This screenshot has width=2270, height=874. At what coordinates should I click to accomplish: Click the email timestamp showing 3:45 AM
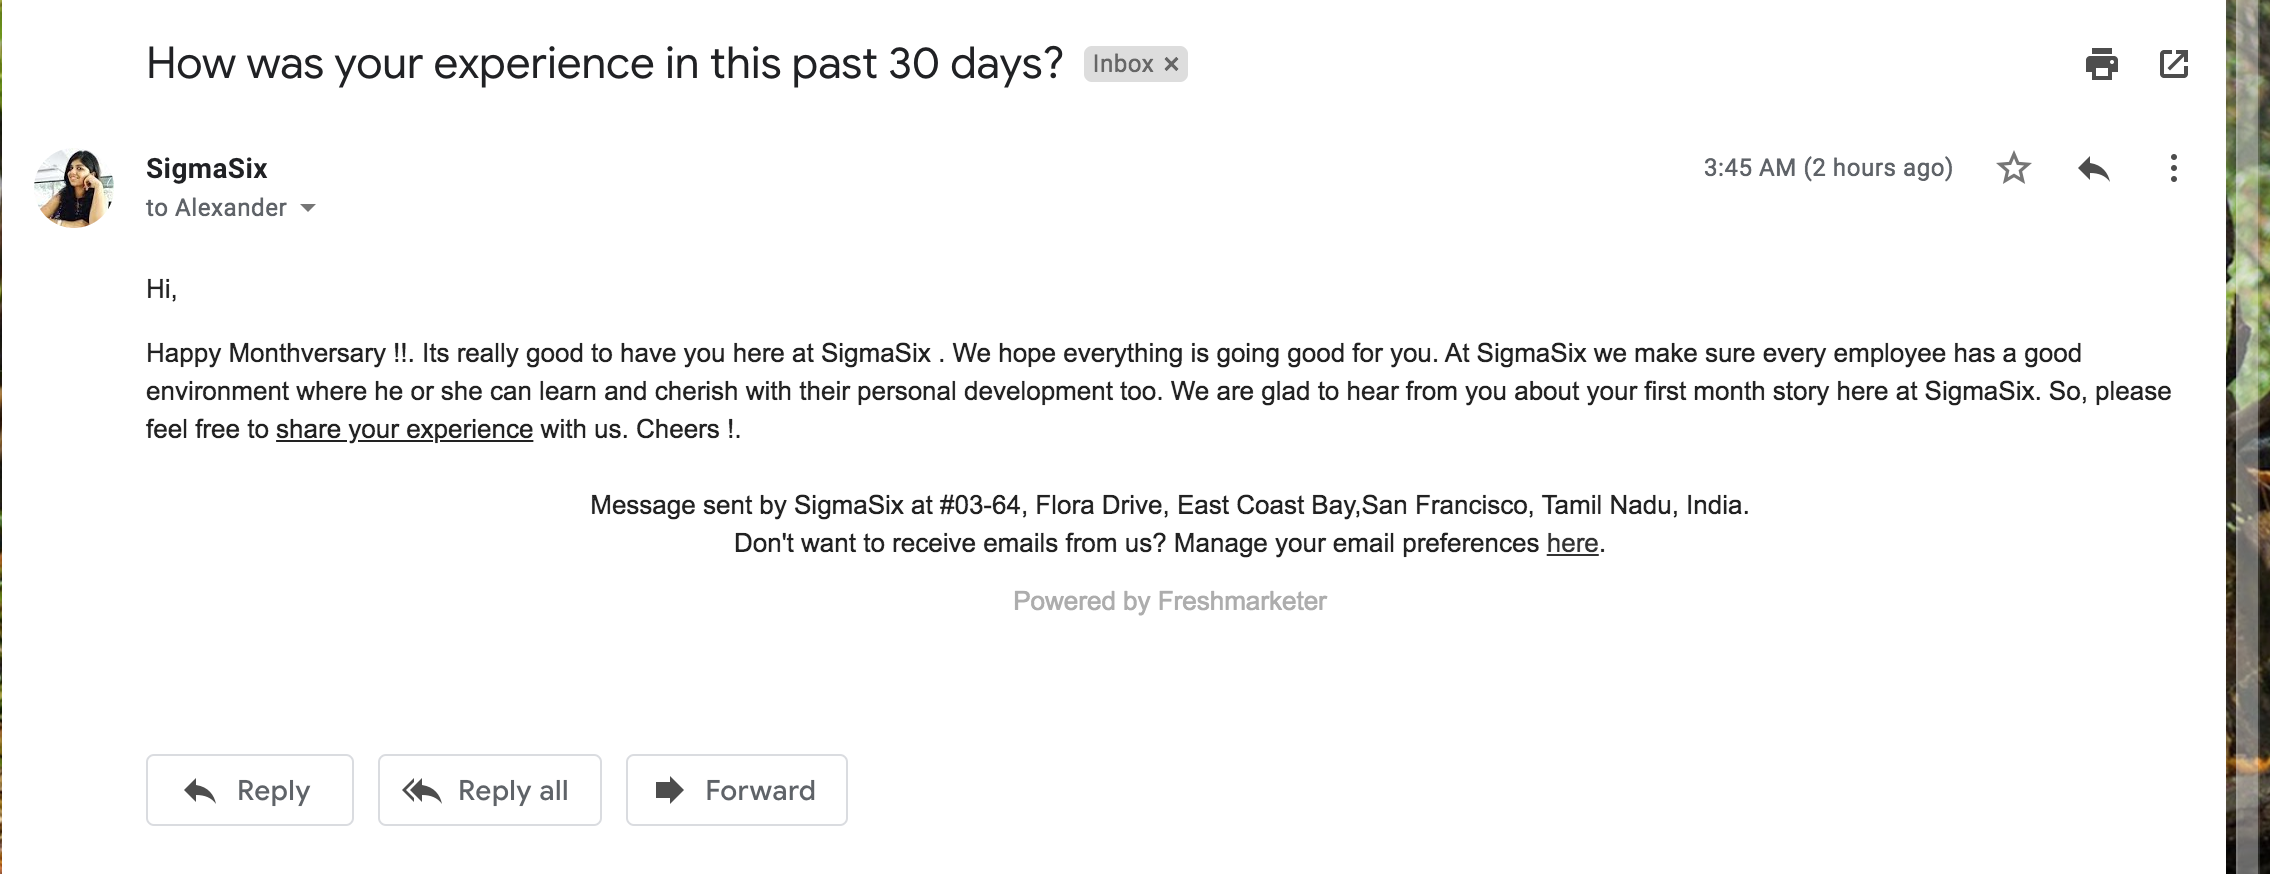point(1828,168)
